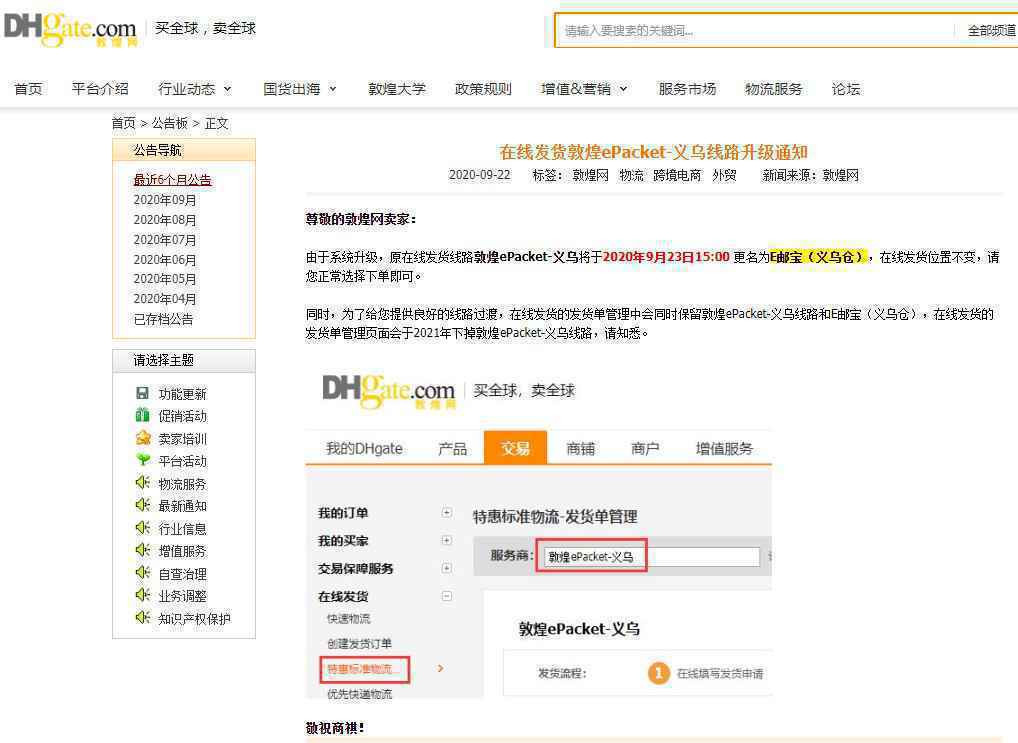Viewport: 1018px width, 743px height.
Task: Click the speaker icon beside 自查治理
Action: 143,572
